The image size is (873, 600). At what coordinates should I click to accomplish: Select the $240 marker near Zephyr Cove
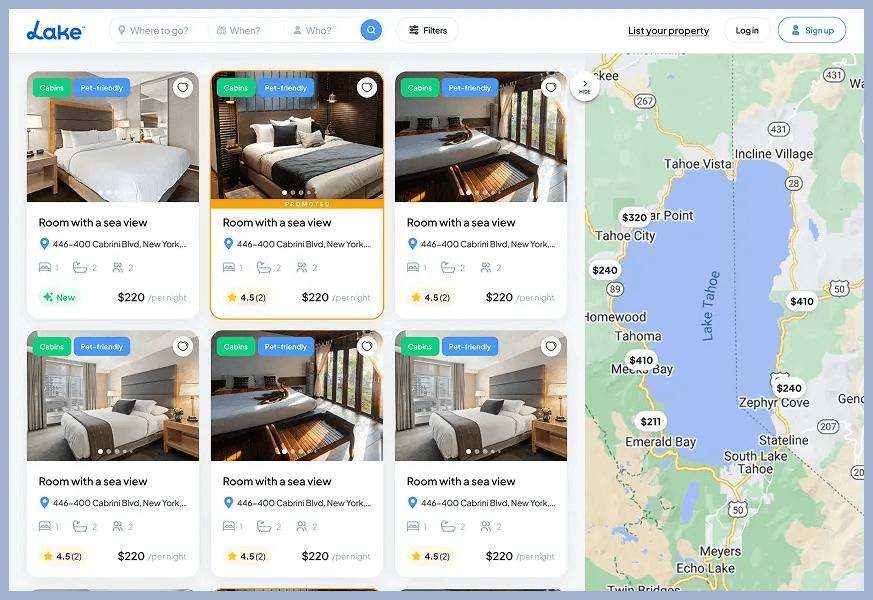pos(788,388)
